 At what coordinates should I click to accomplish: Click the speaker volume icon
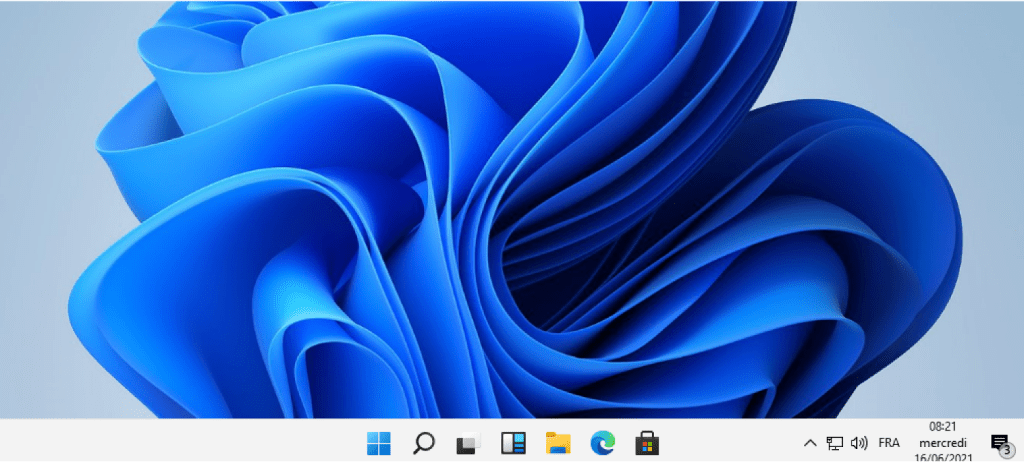pos(858,442)
